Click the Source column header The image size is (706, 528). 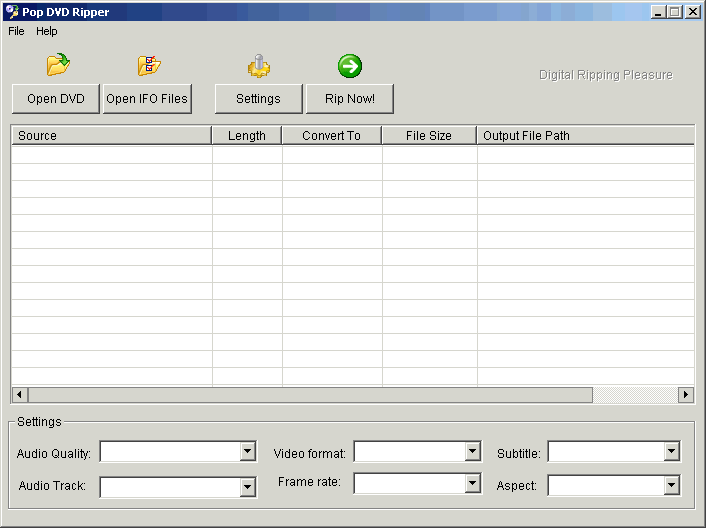pyautogui.click(x=112, y=135)
